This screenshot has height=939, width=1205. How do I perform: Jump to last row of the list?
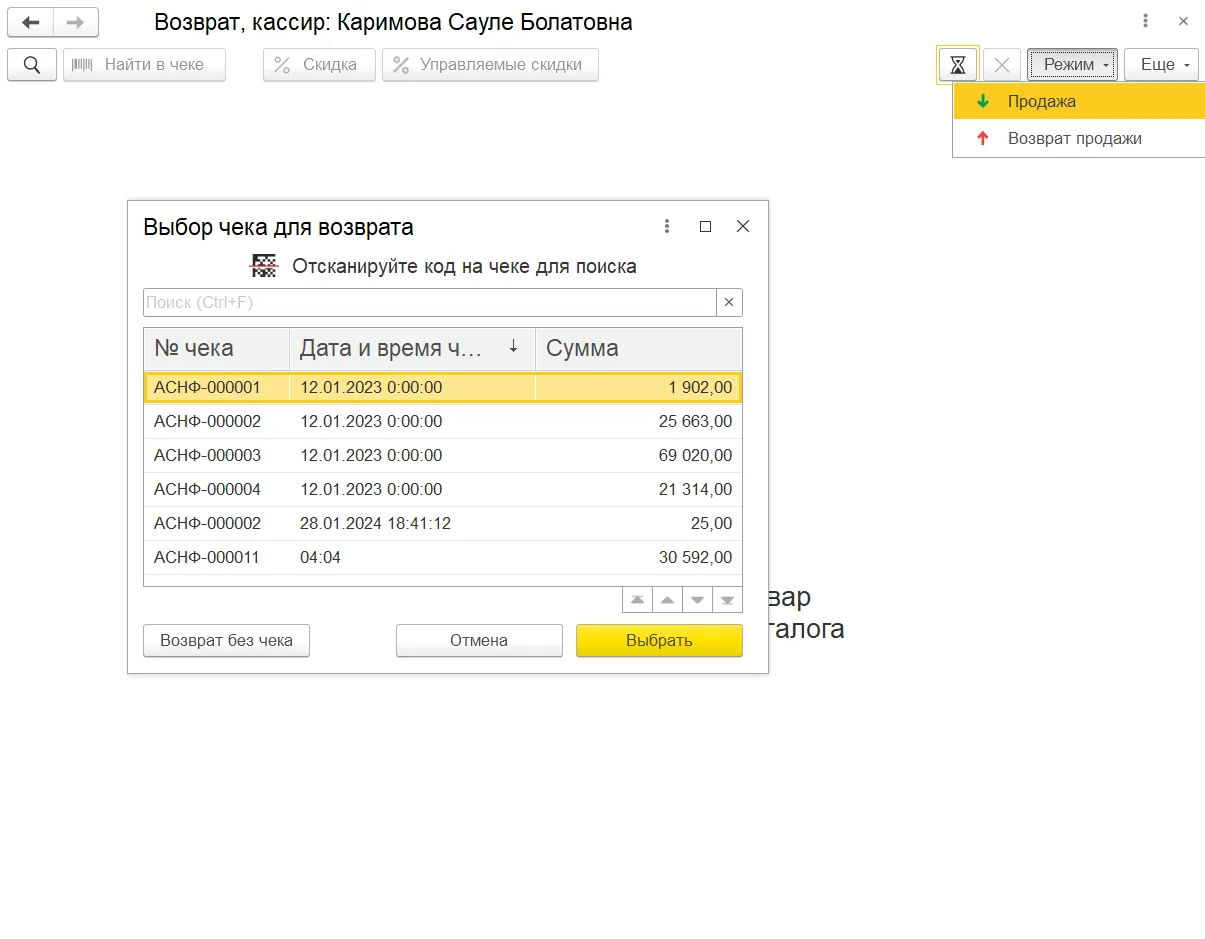[x=727, y=600]
